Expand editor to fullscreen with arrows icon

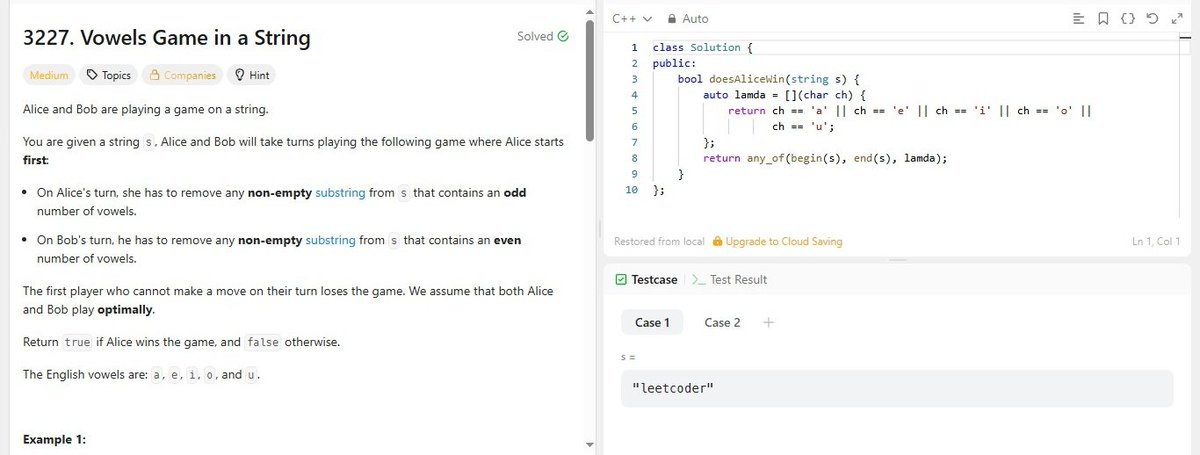point(1176,18)
